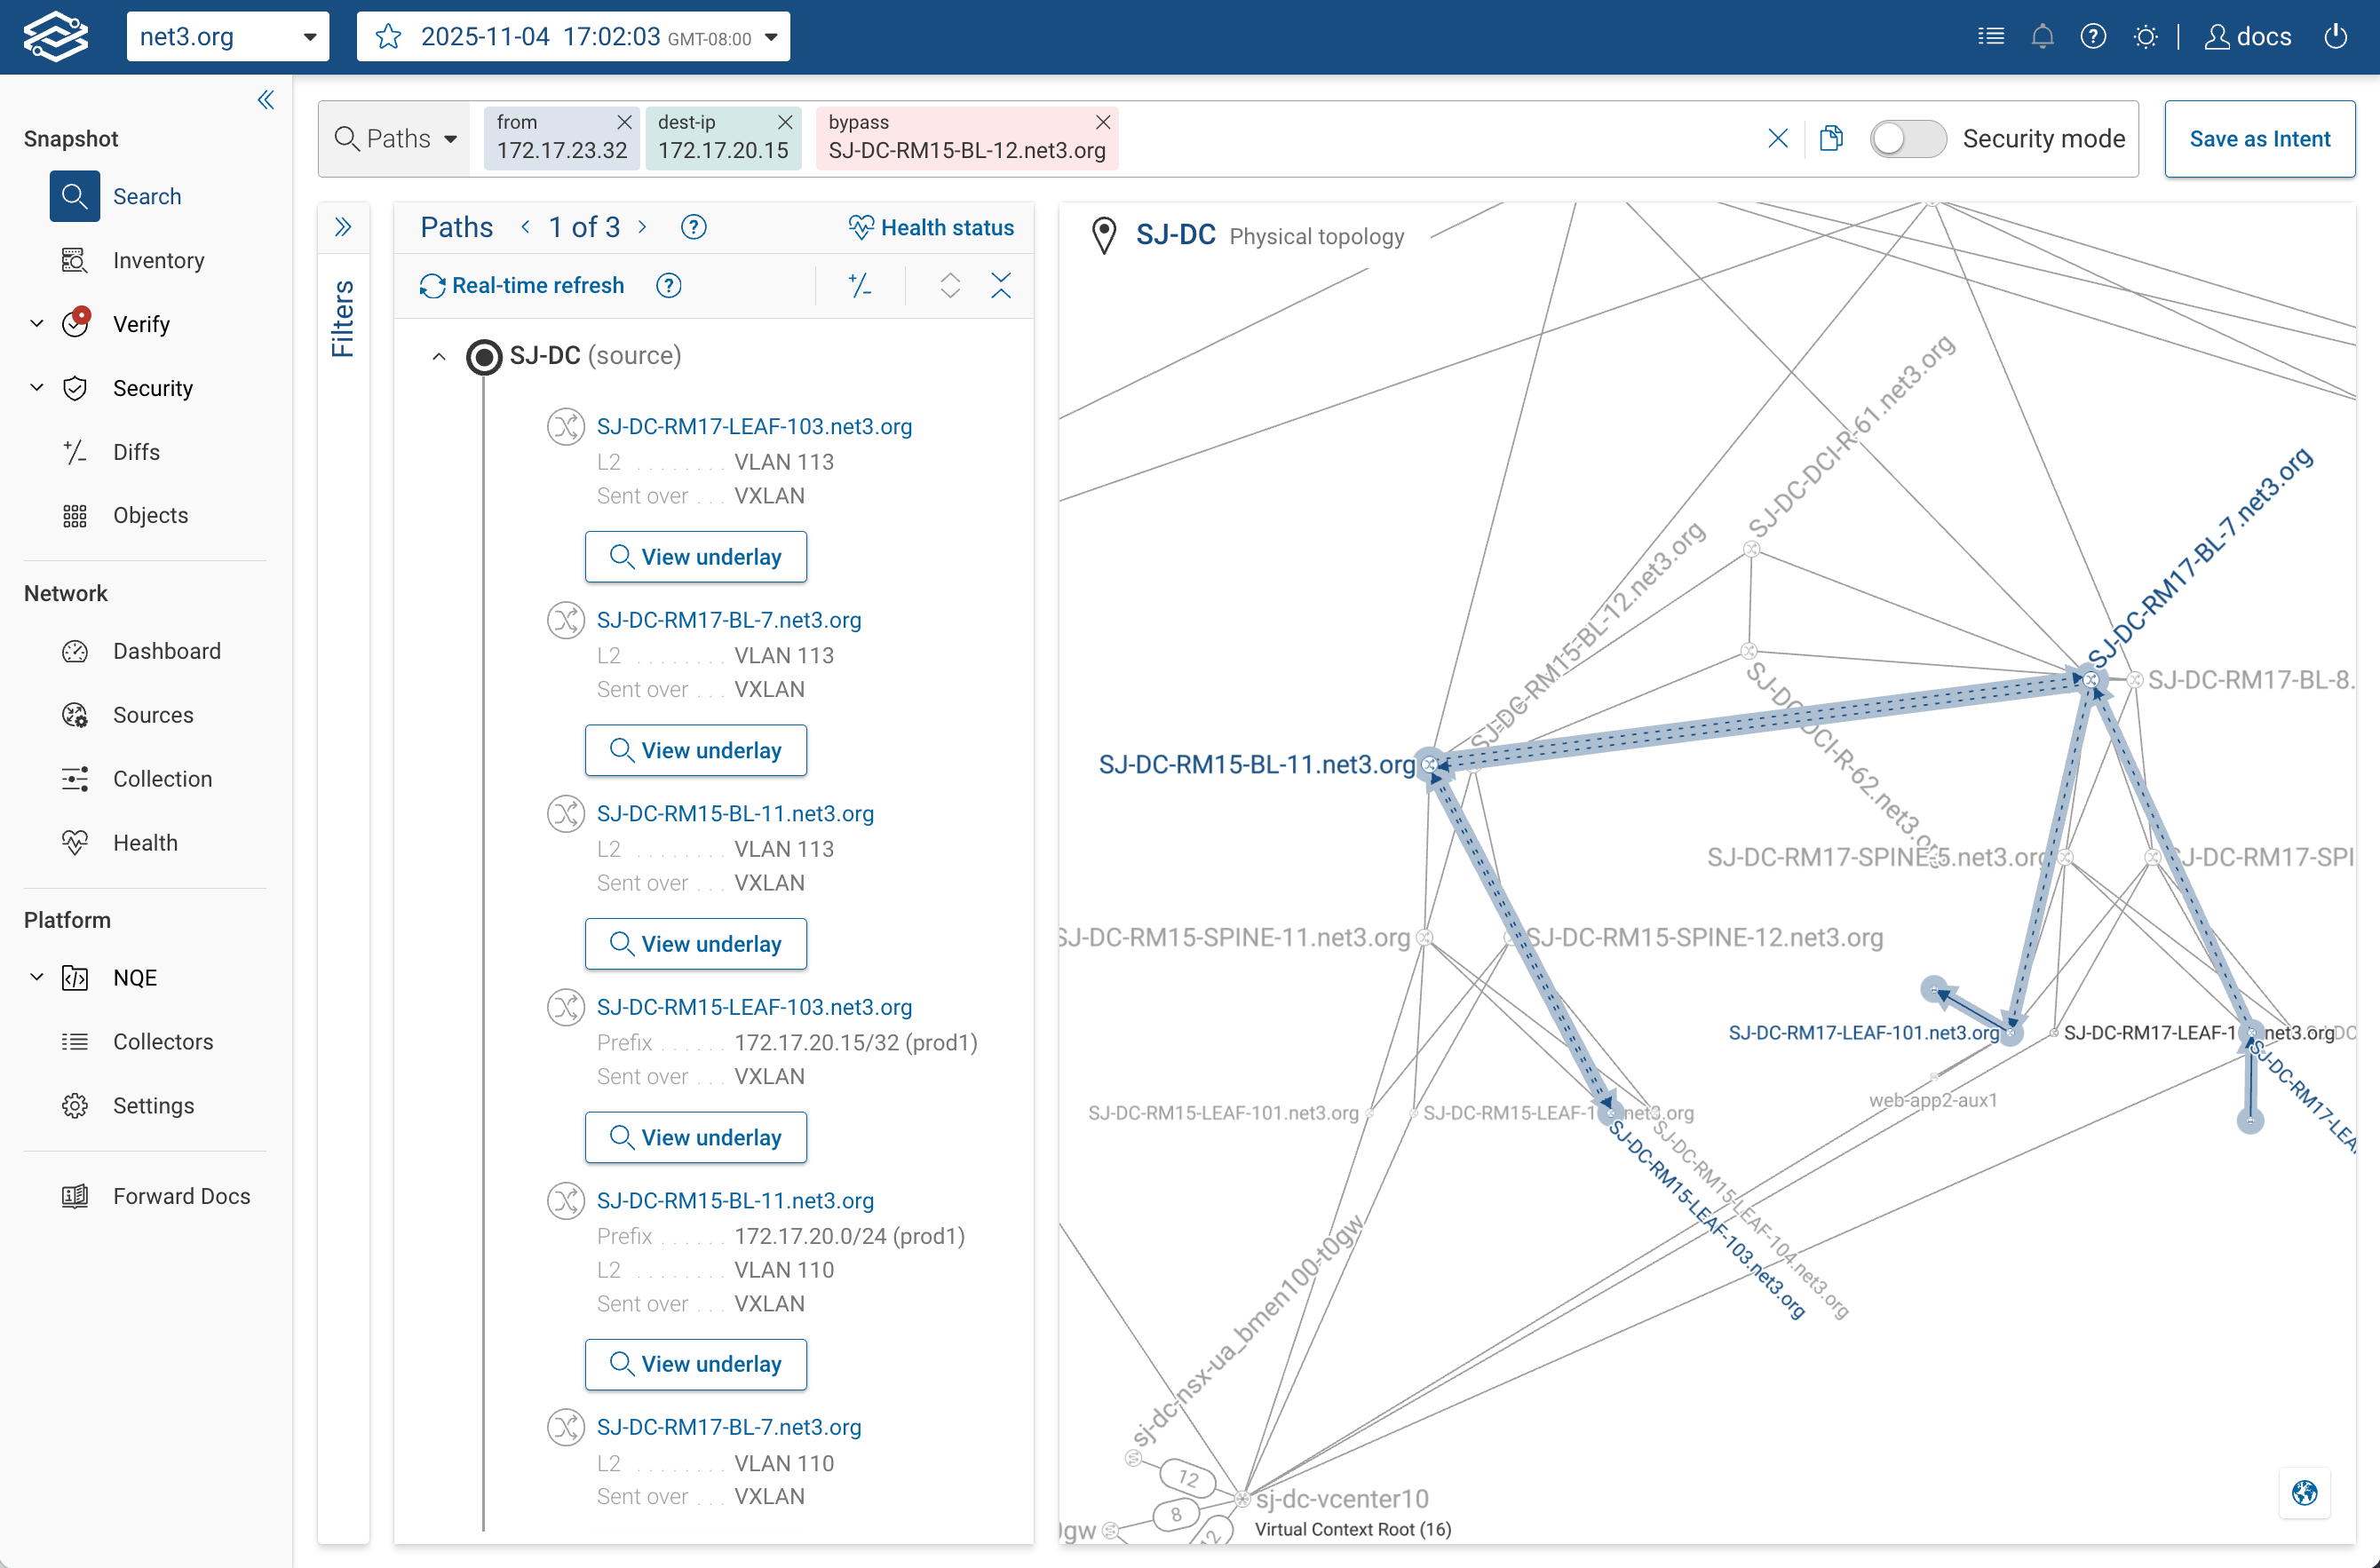Open SJ-DC-RM17-LEAF-103.net3.org device link
This screenshot has width=2380, height=1568.
(x=754, y=426)
